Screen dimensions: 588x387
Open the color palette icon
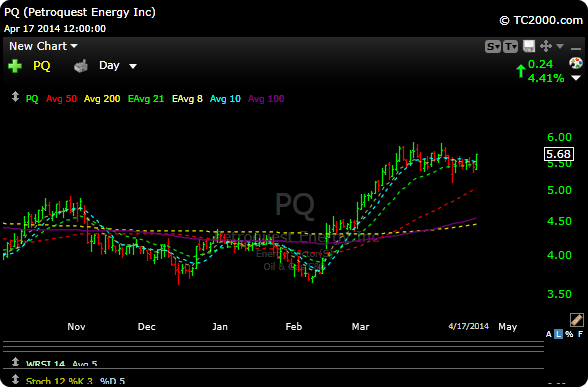click(x=576, y=63)
